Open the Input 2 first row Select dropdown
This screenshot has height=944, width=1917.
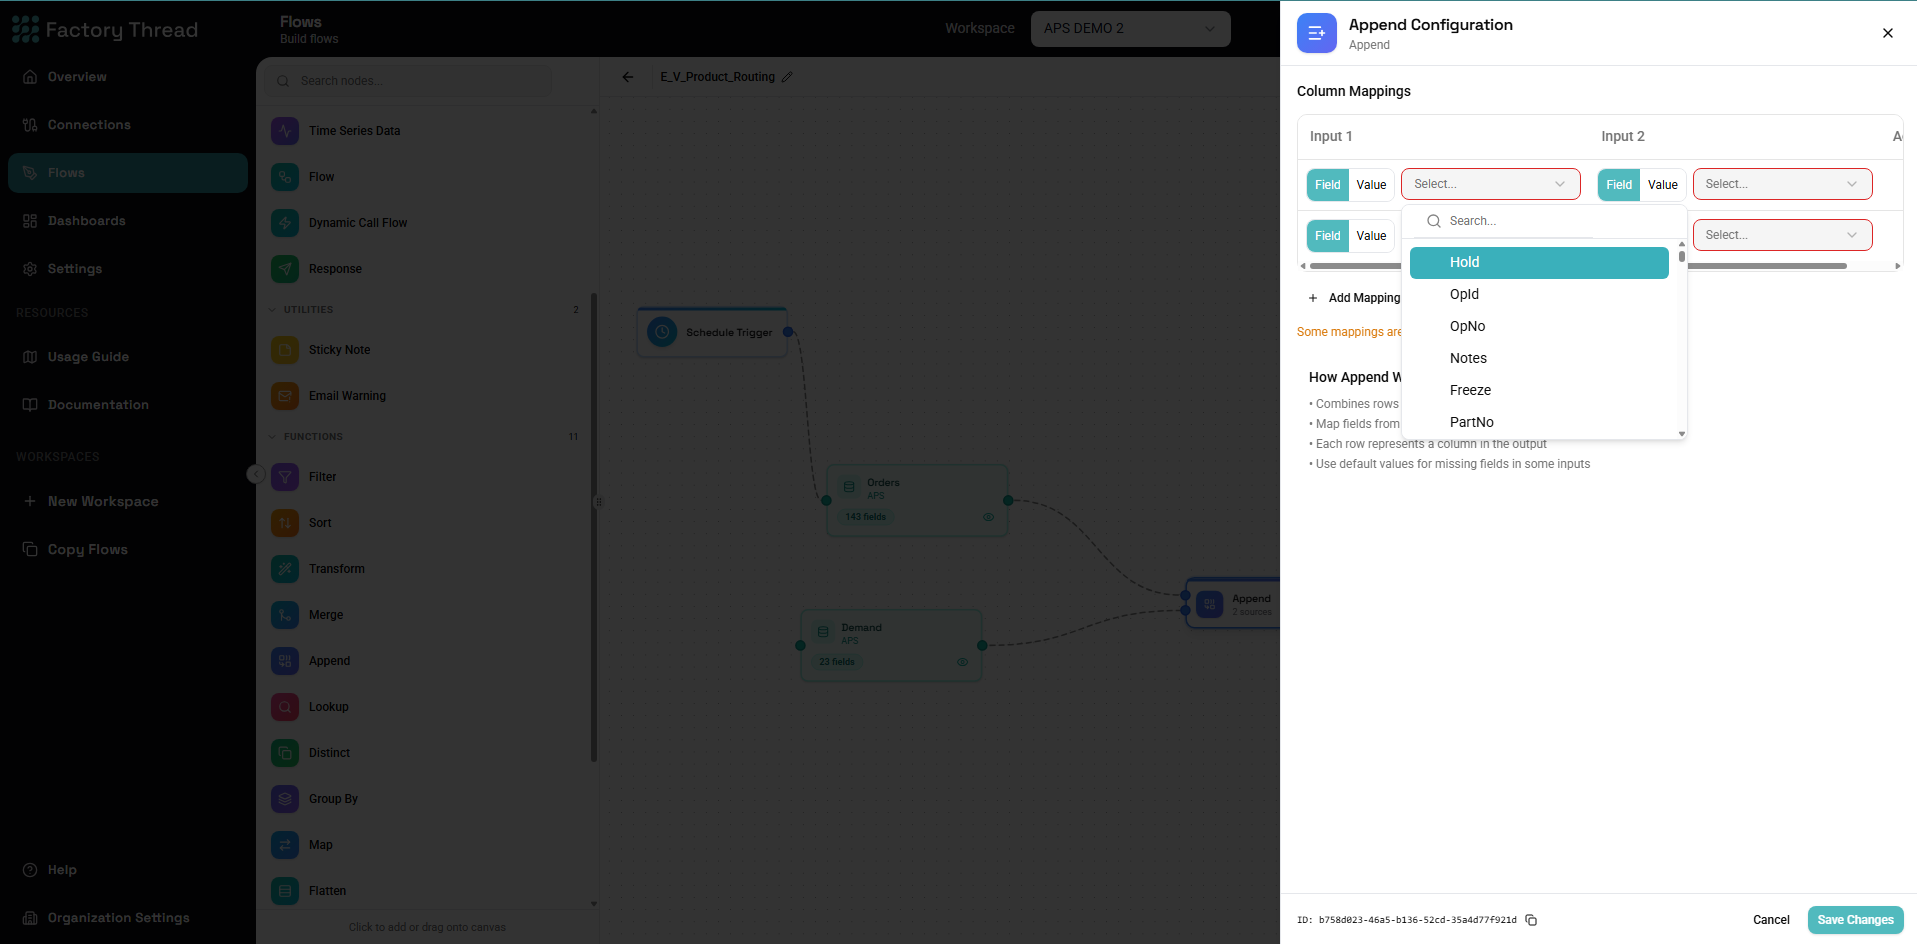[1782, 184]
